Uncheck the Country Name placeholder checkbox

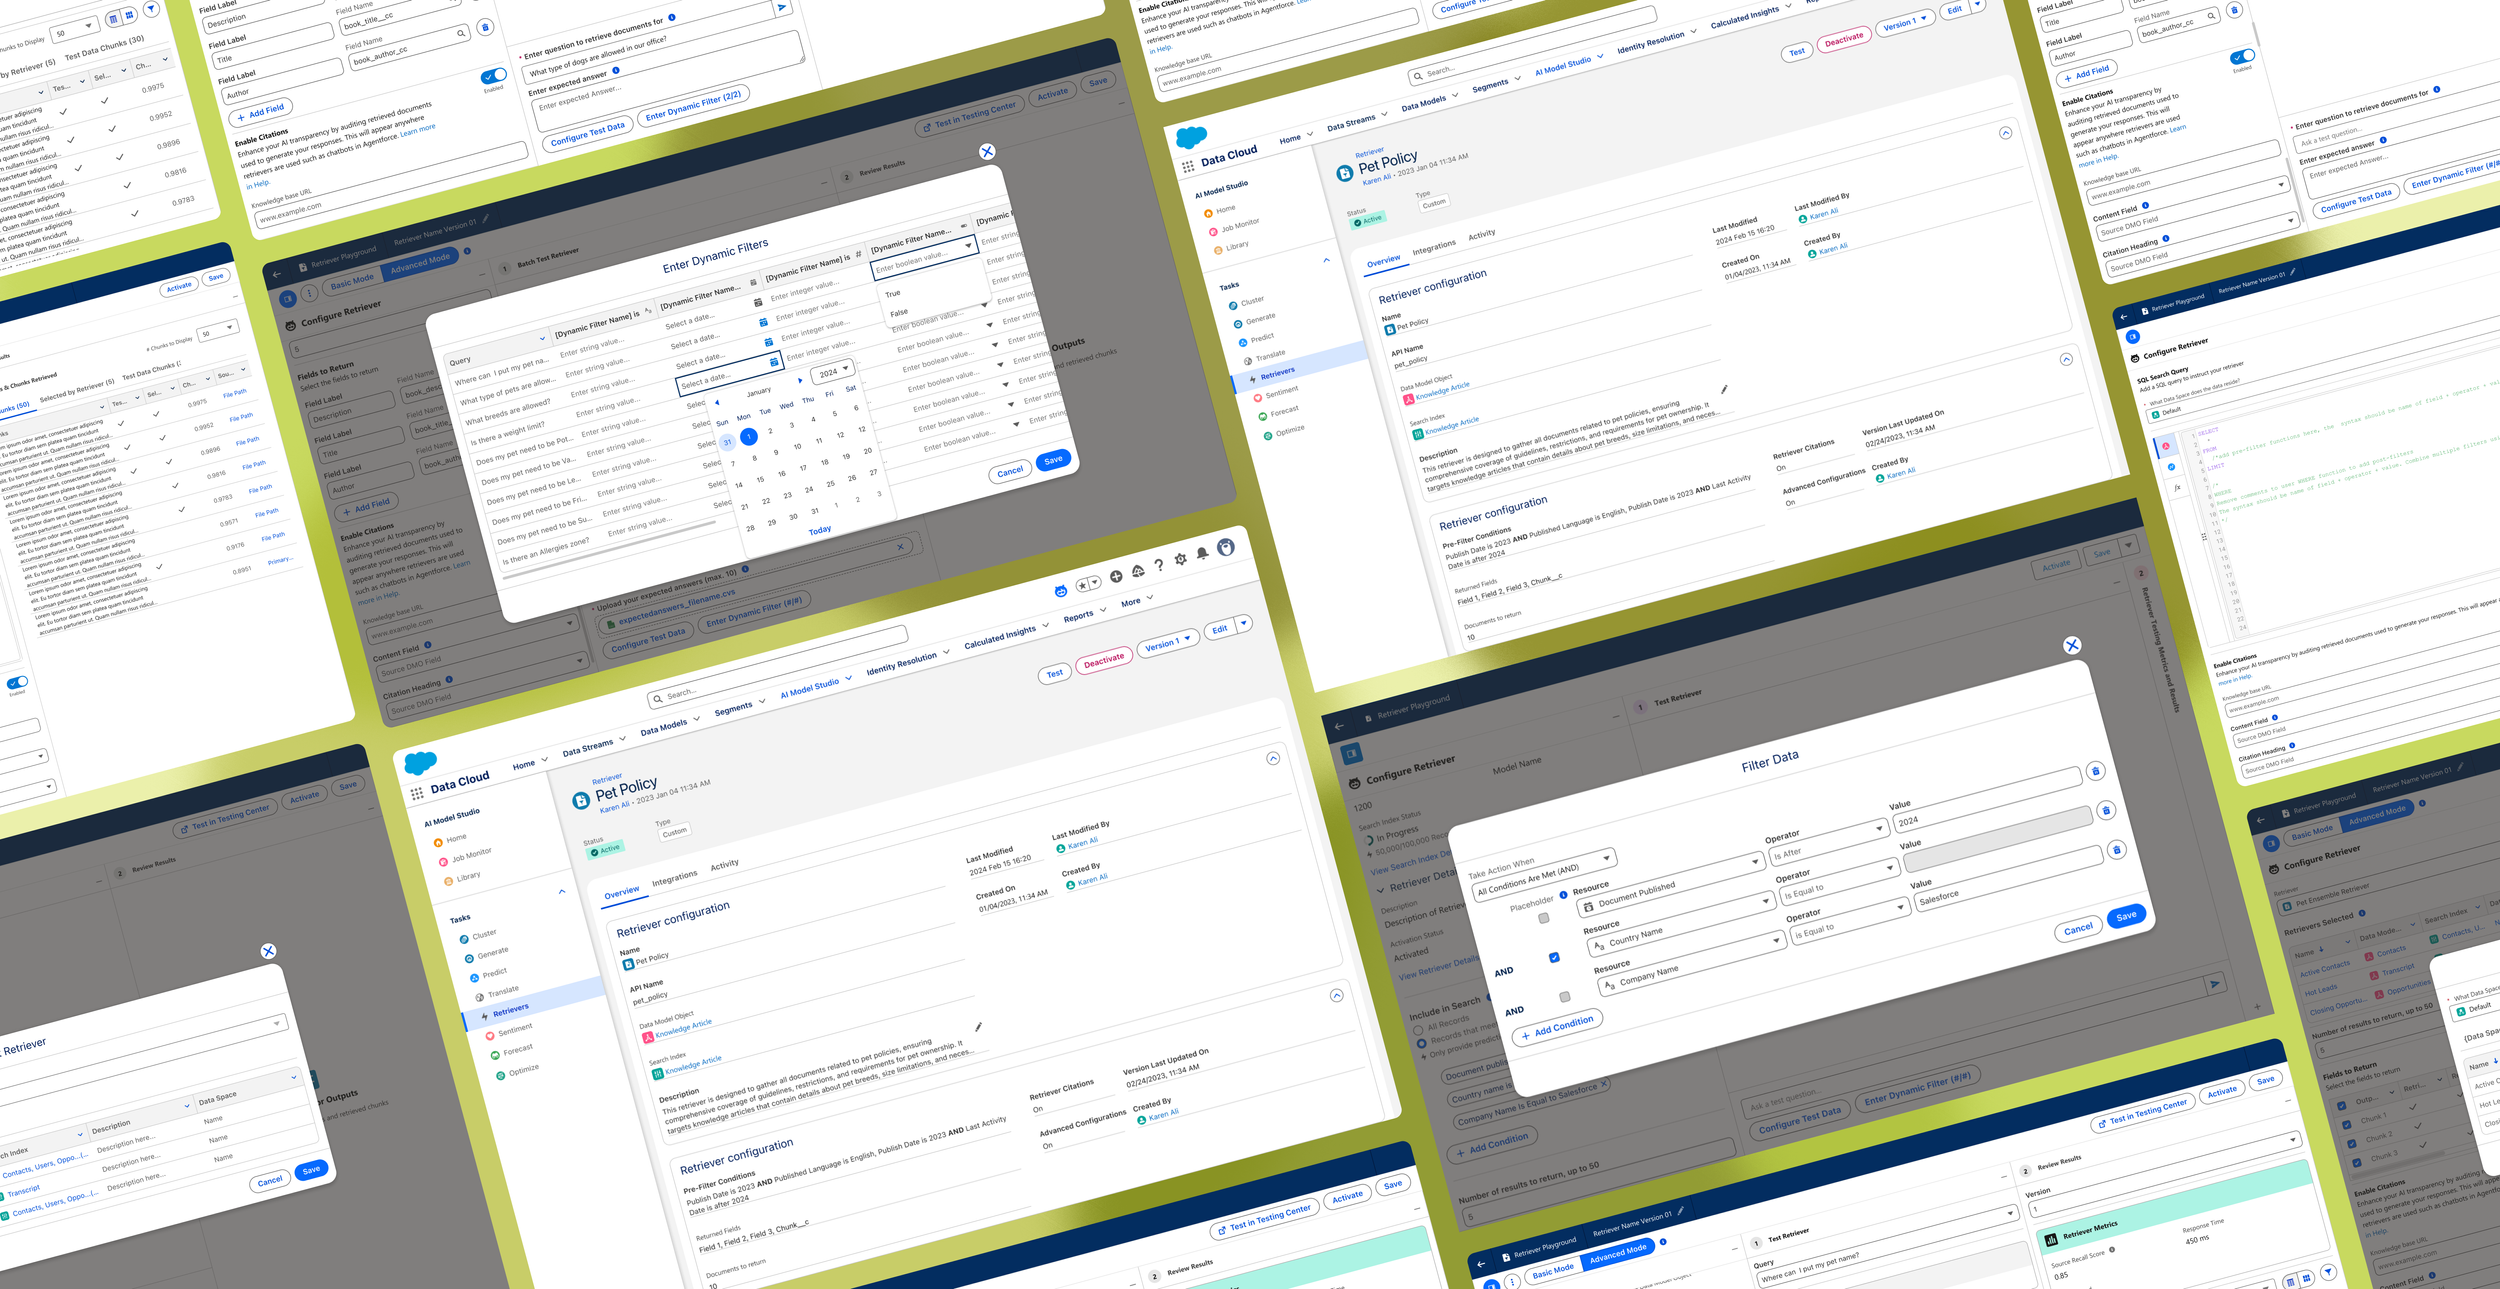[x=1554, y=957]
